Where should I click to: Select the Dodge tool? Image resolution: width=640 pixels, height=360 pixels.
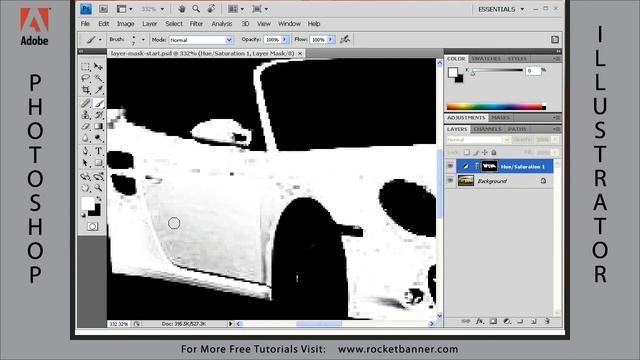click(98, 138)
